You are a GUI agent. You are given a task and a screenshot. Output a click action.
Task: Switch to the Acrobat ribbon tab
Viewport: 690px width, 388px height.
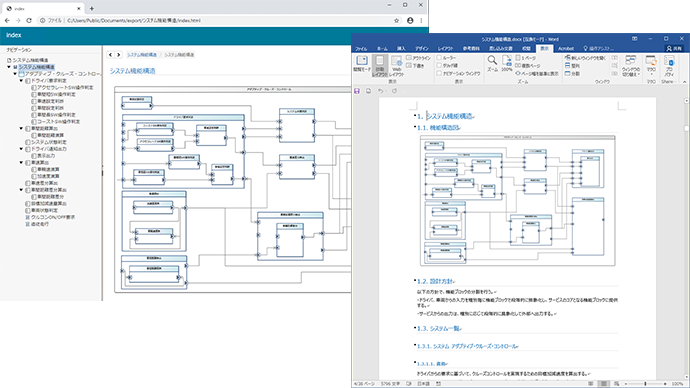(x=565, y=48)
